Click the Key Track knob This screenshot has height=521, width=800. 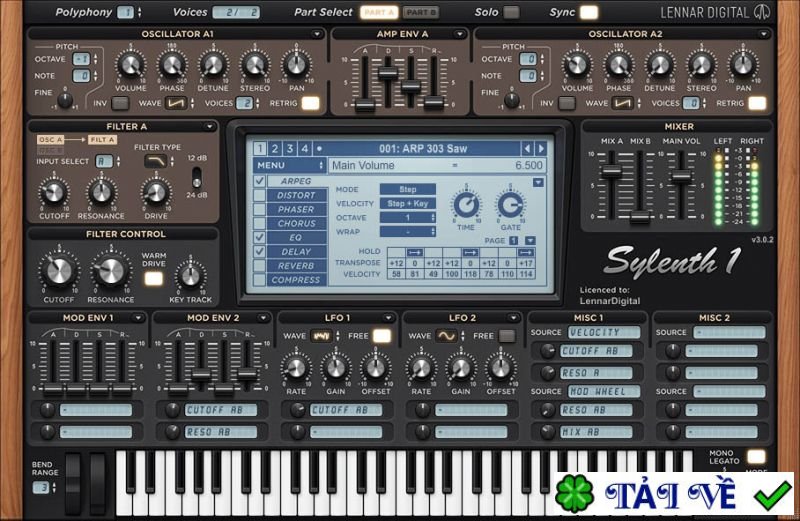(x=190, y=276)
